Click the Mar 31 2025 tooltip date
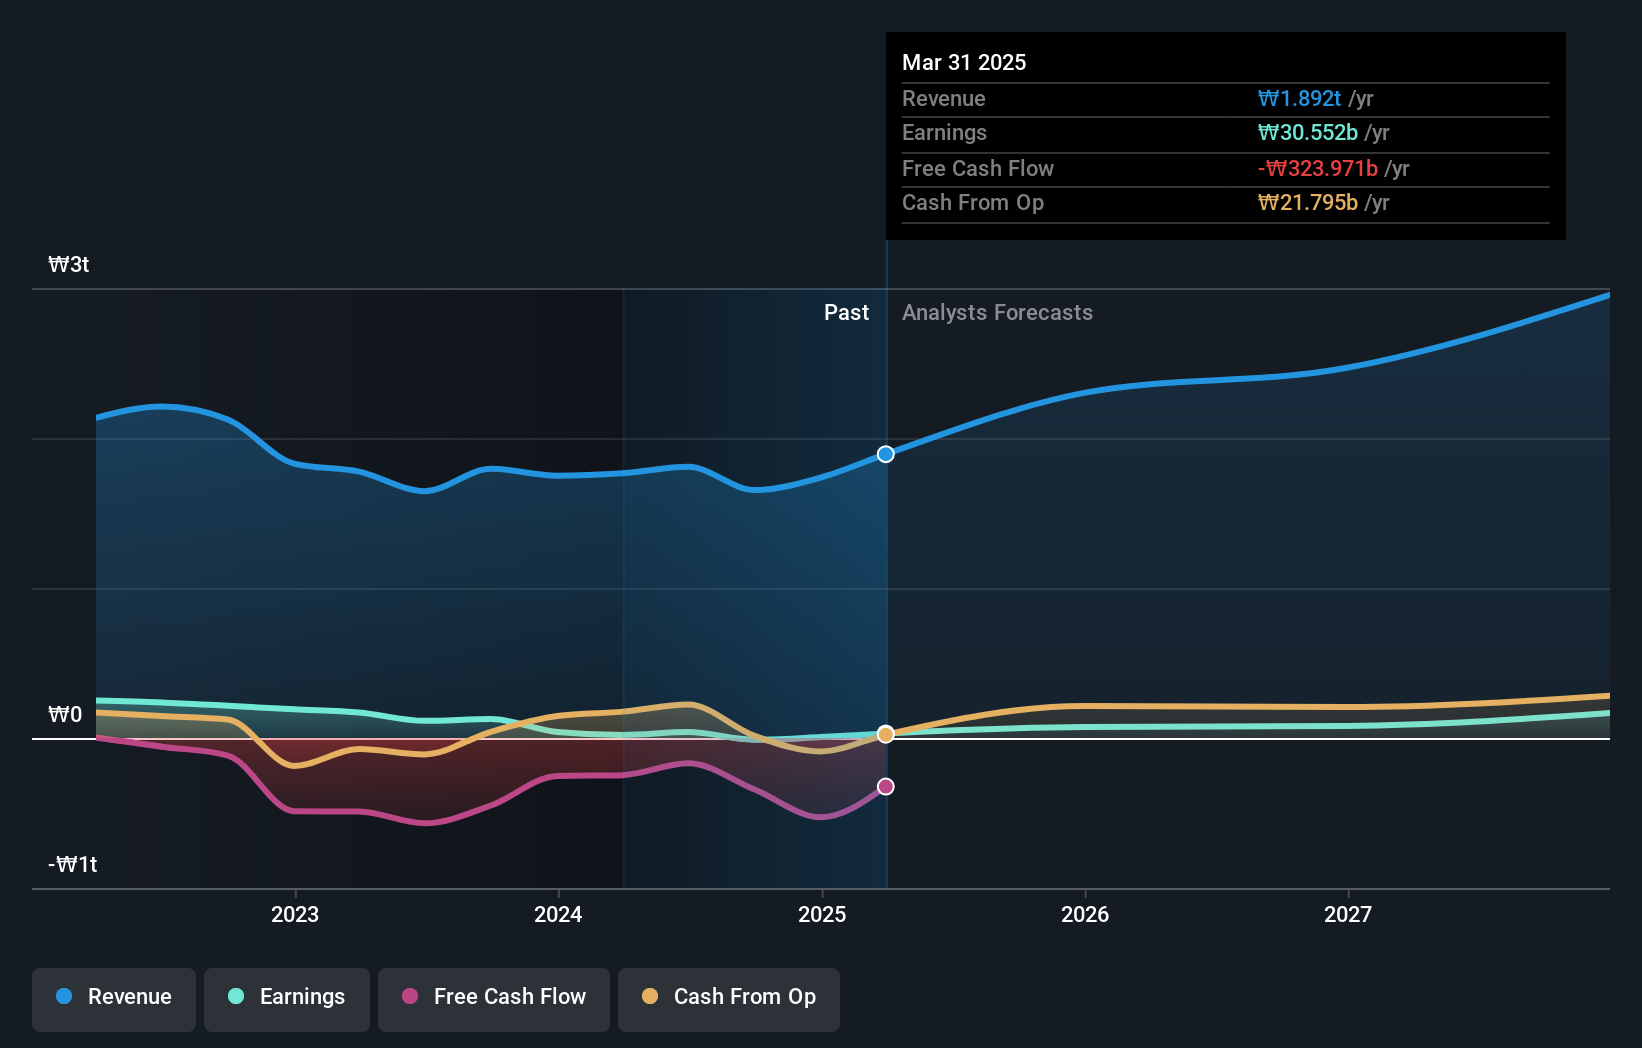 [x=964, y=62]
